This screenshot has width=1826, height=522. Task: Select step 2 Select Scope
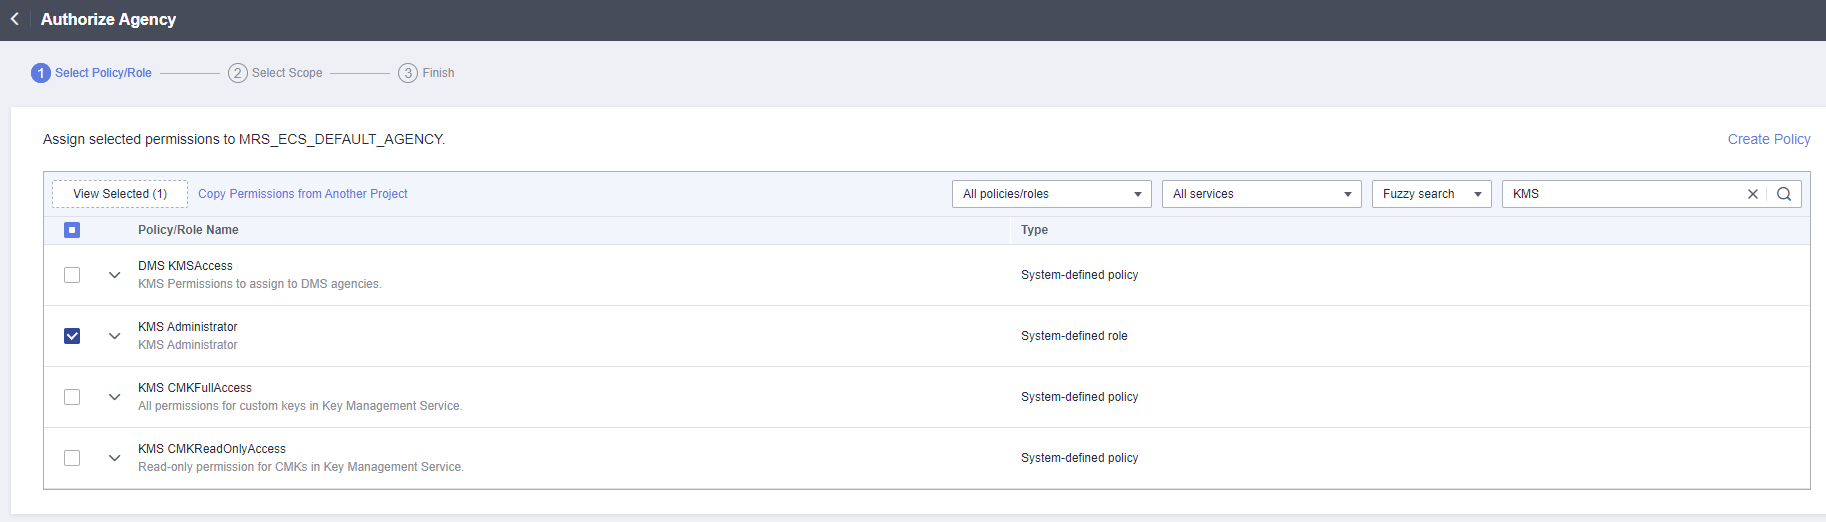tap(275, 73)
